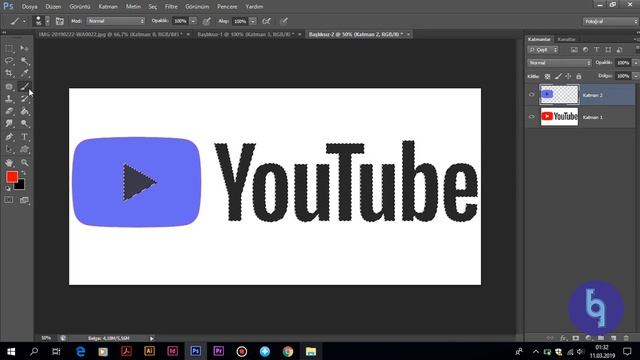Toggle pixel layer filter in Layers panel
Viewport: 640px width, 360px height.
point(574,50)
